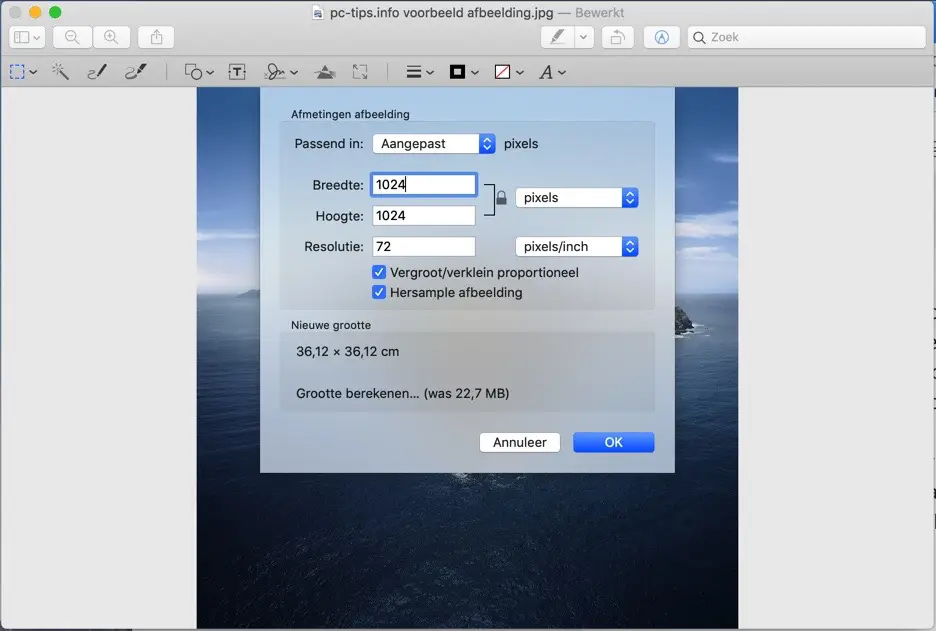Screen dimensions: 936x631
Task: Open the text style A button
Action: coord(546,72)
